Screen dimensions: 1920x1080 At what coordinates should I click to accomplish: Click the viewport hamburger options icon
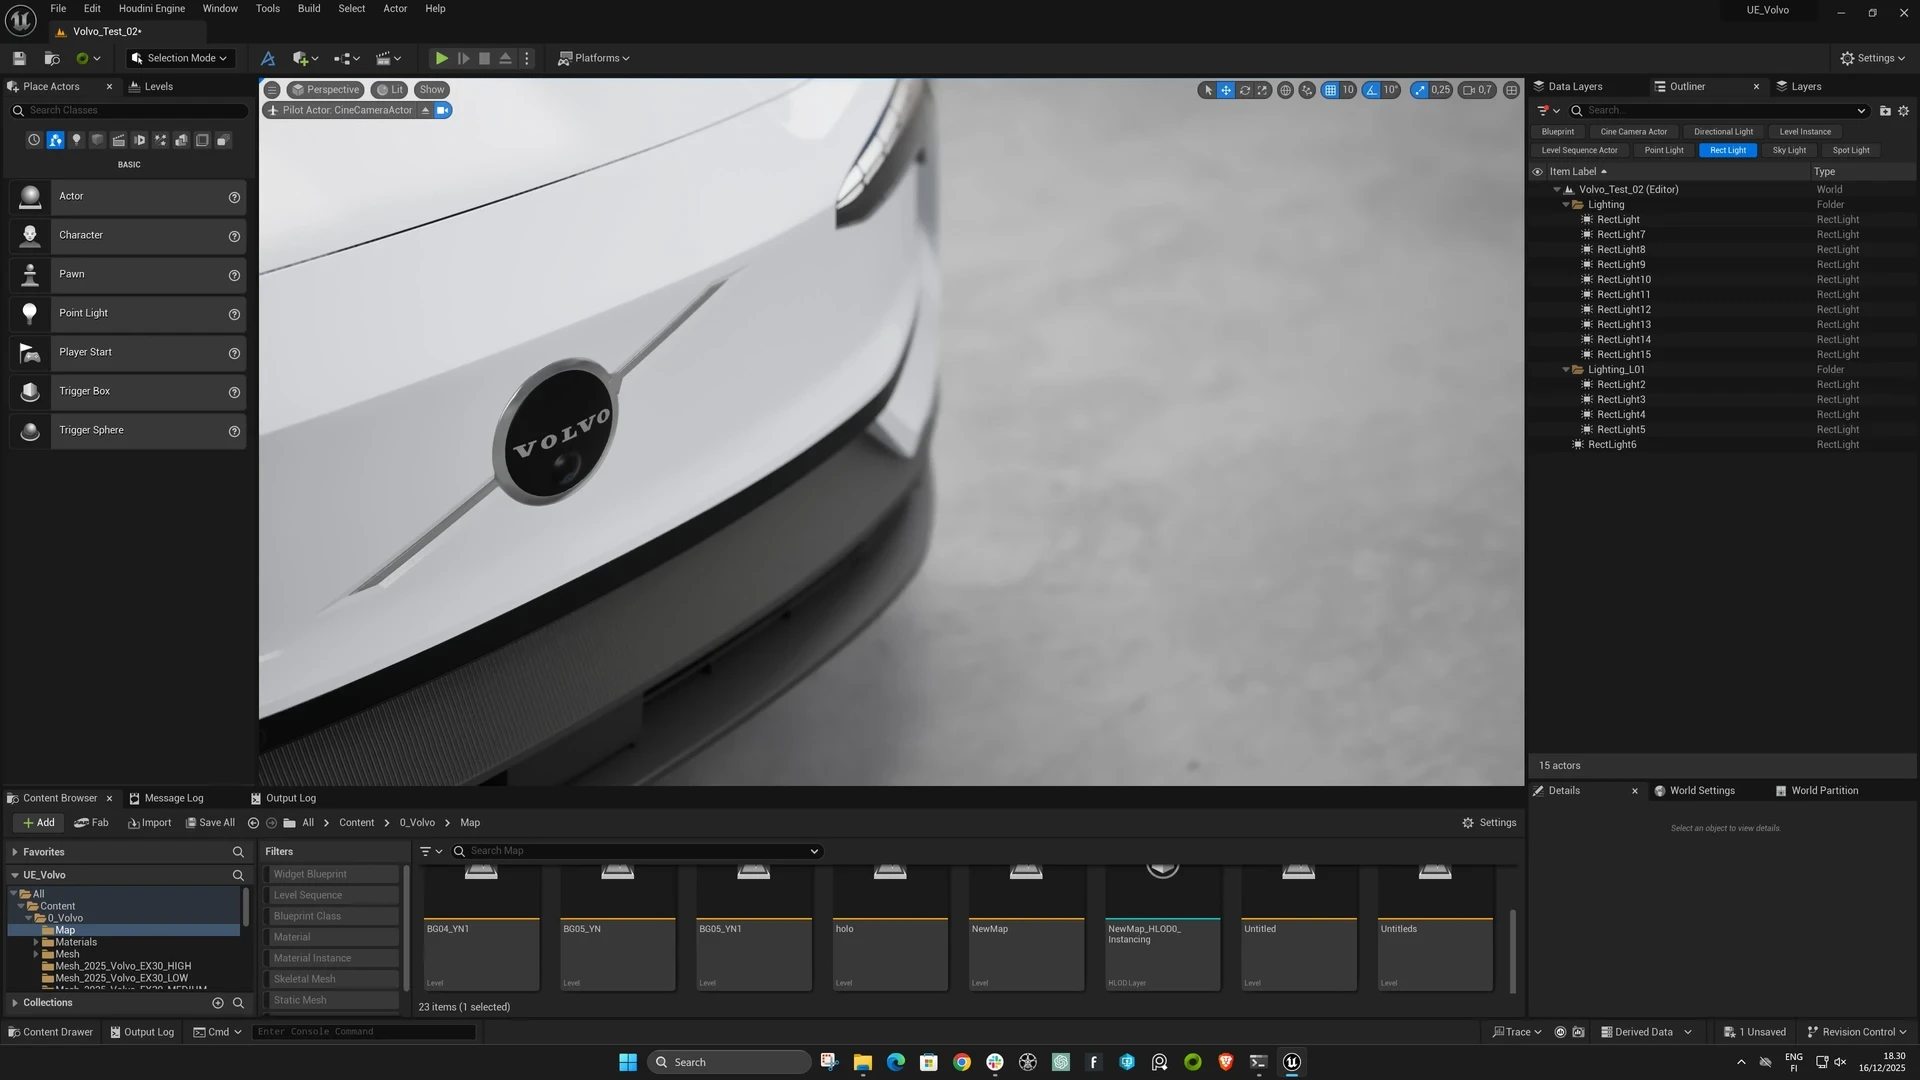[x=272, y=90]
